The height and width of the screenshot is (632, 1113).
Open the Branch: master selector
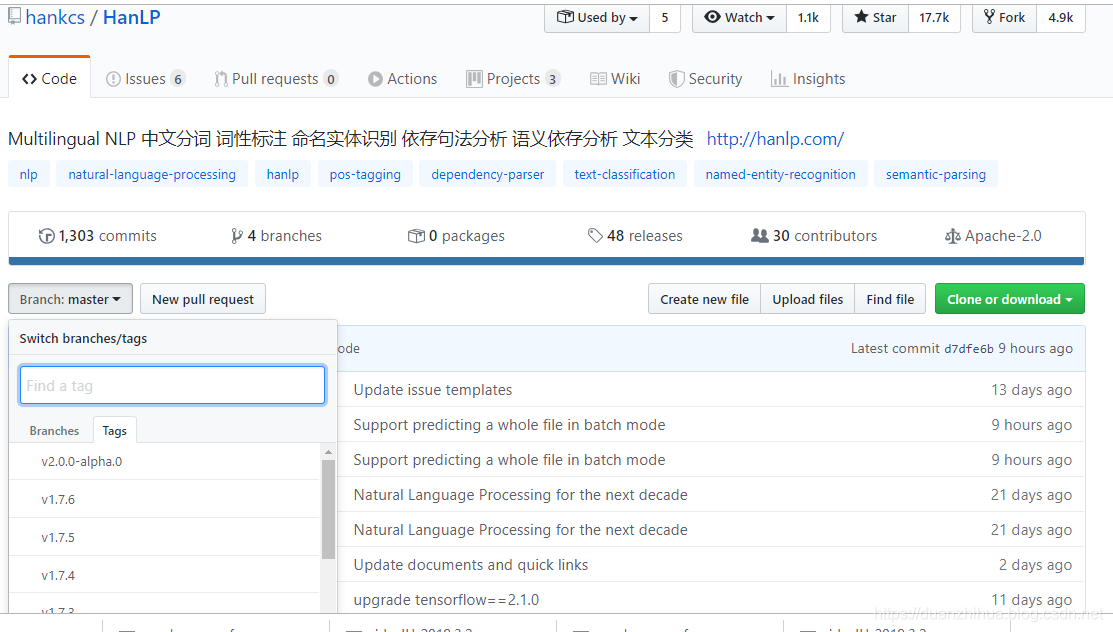(x=70, y=298)
